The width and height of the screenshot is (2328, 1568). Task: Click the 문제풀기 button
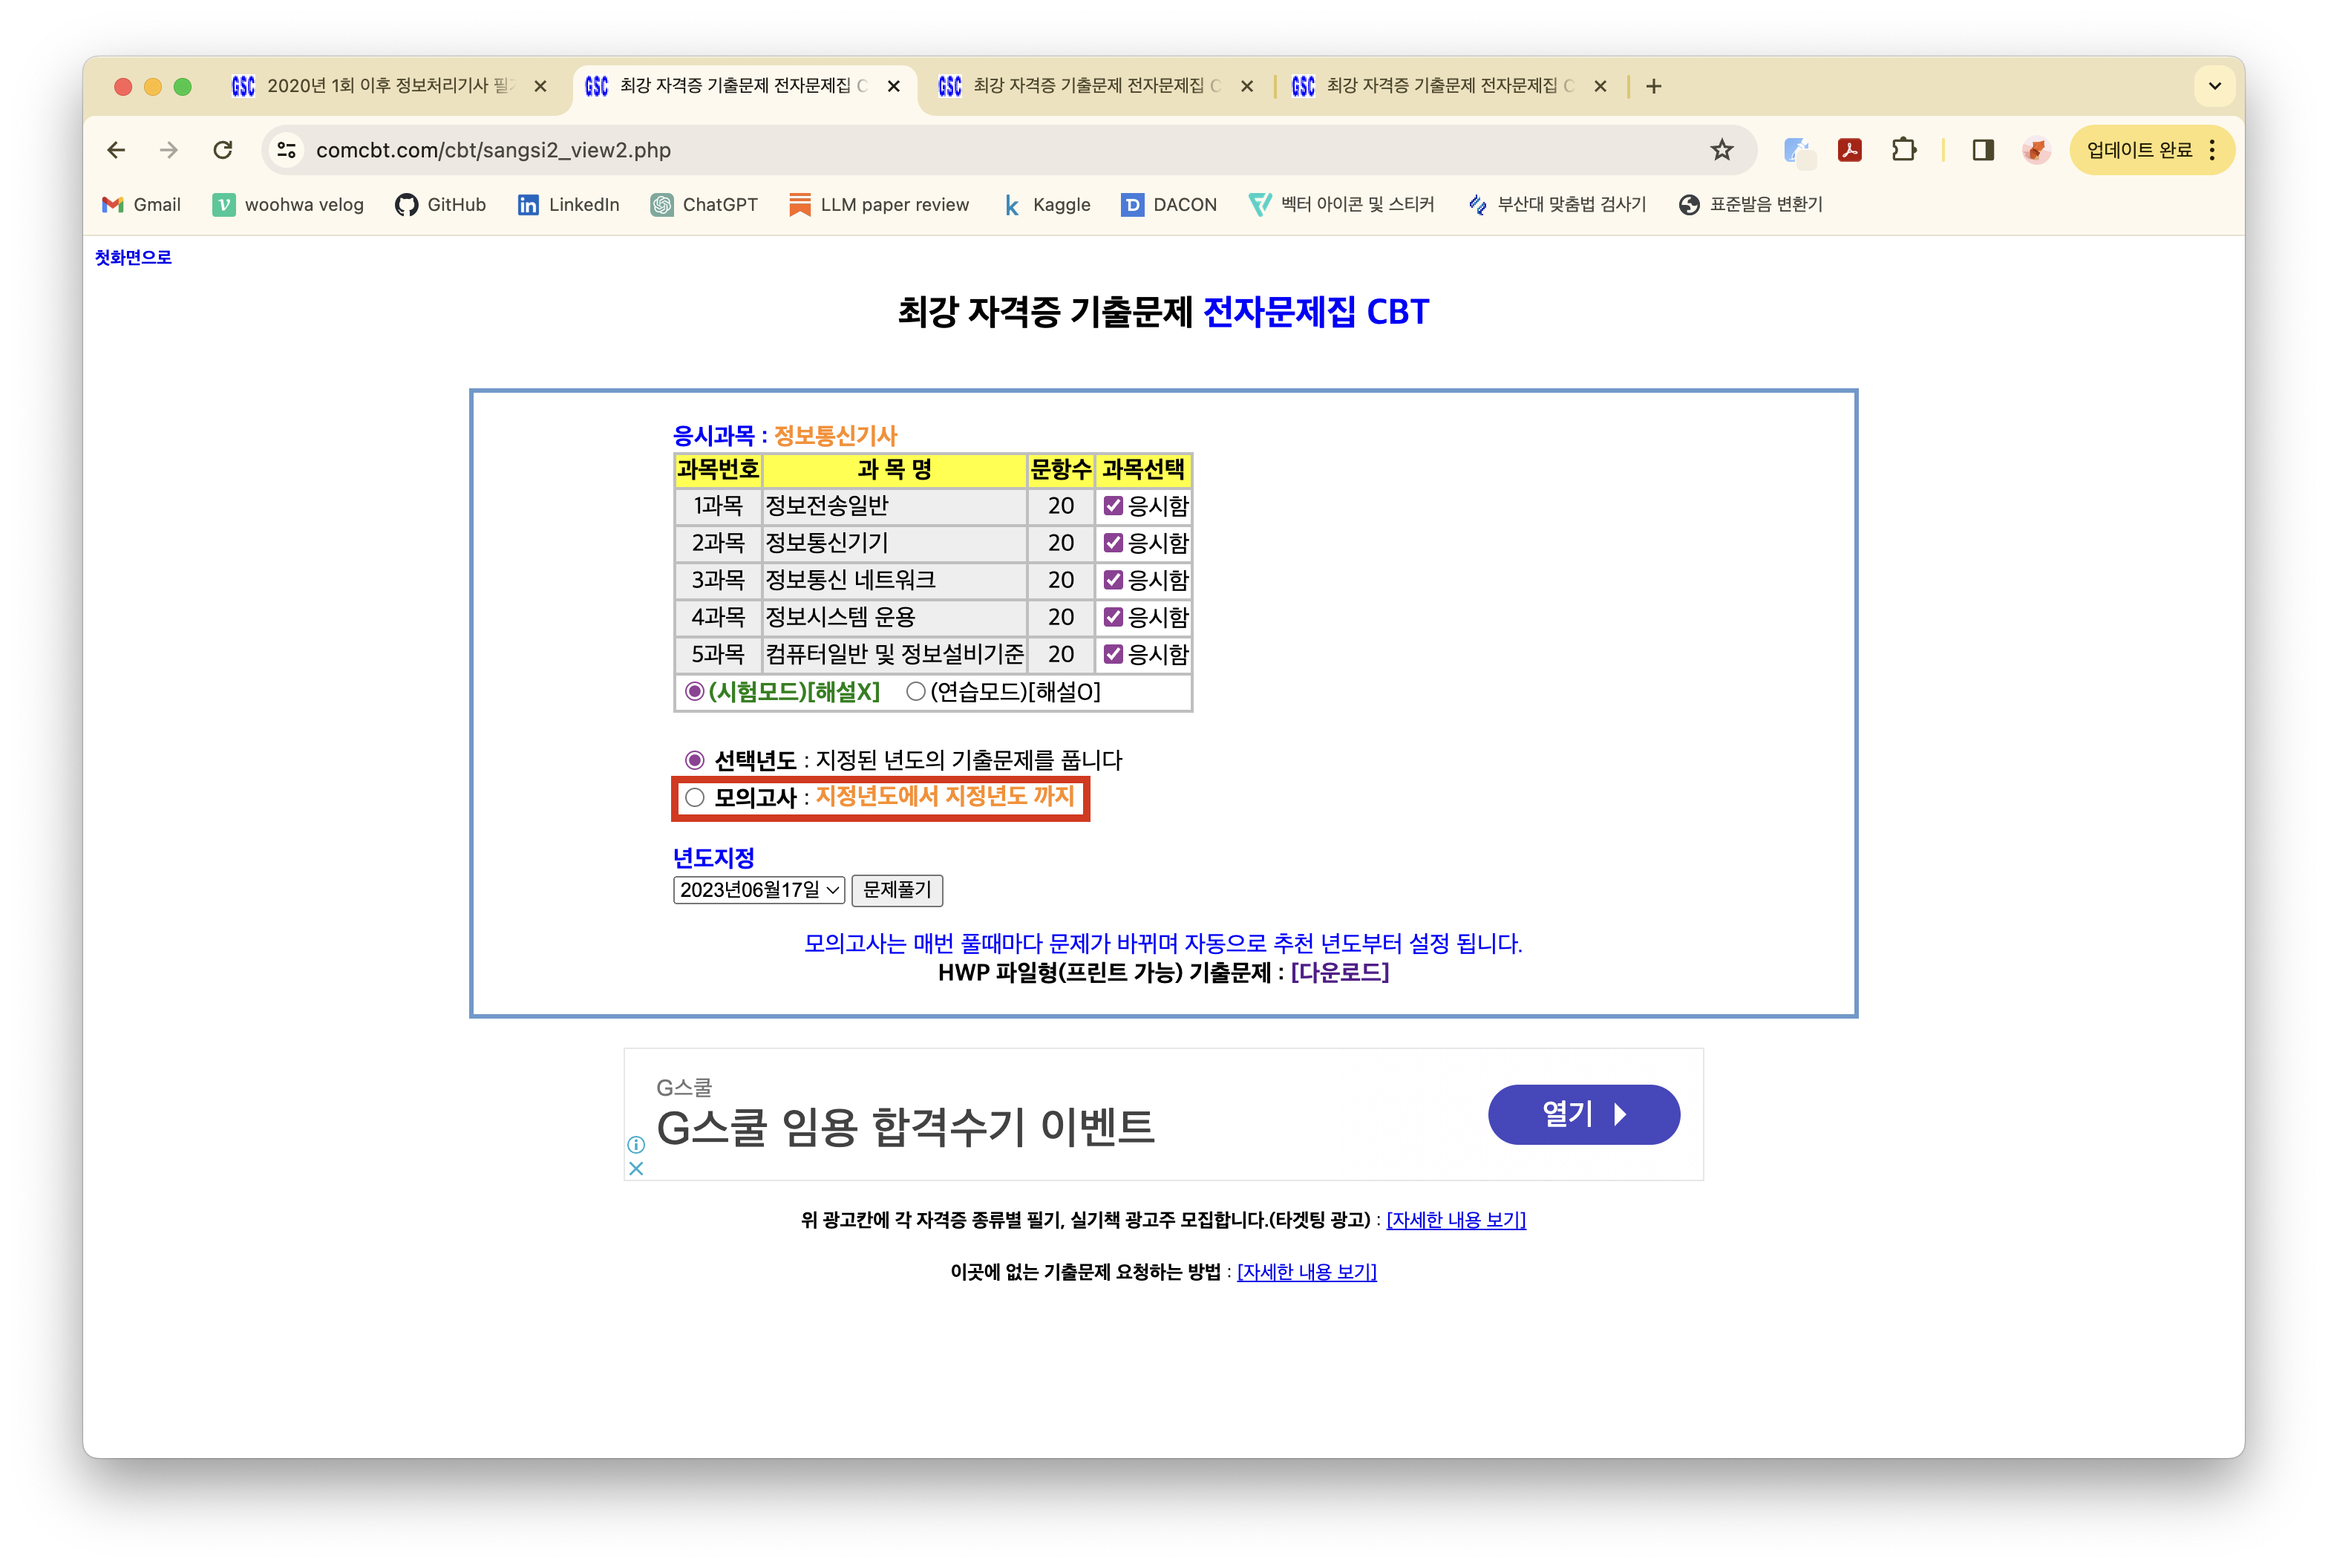[896, 890]
